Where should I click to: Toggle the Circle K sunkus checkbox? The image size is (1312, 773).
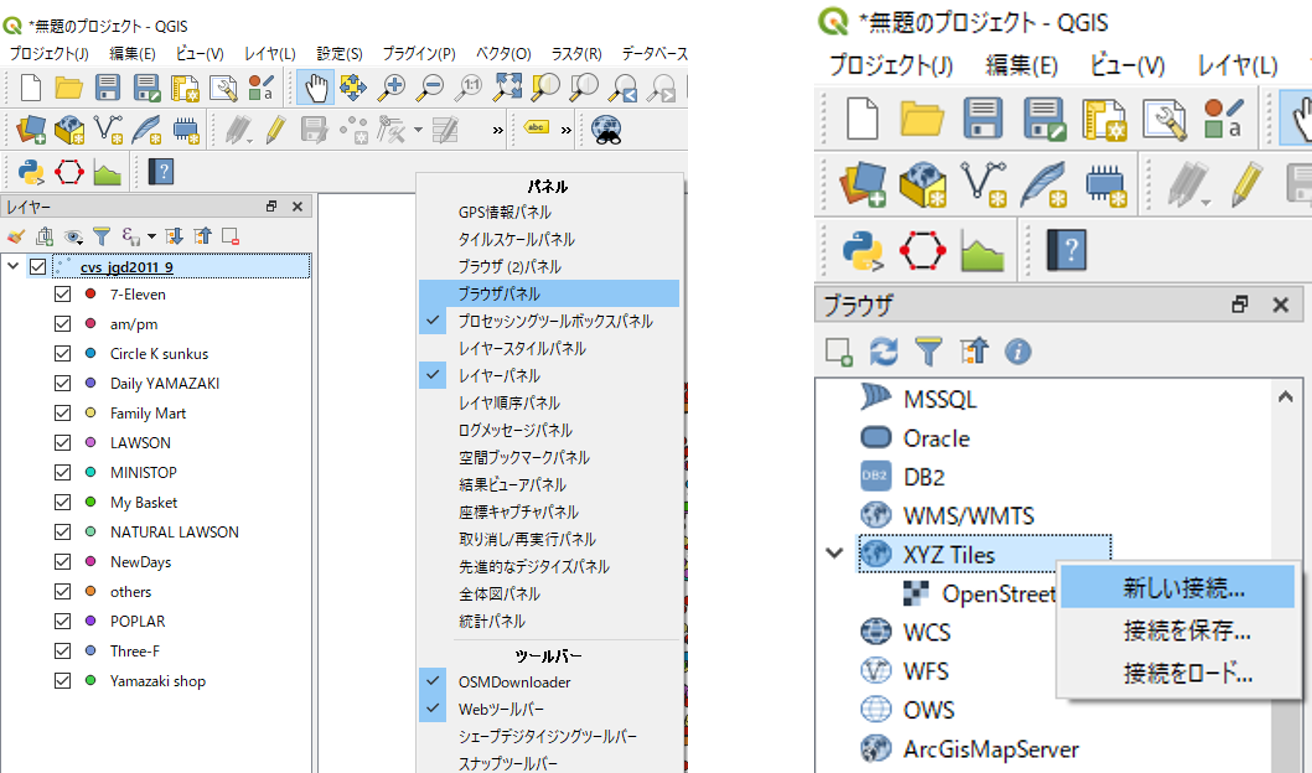63,353
